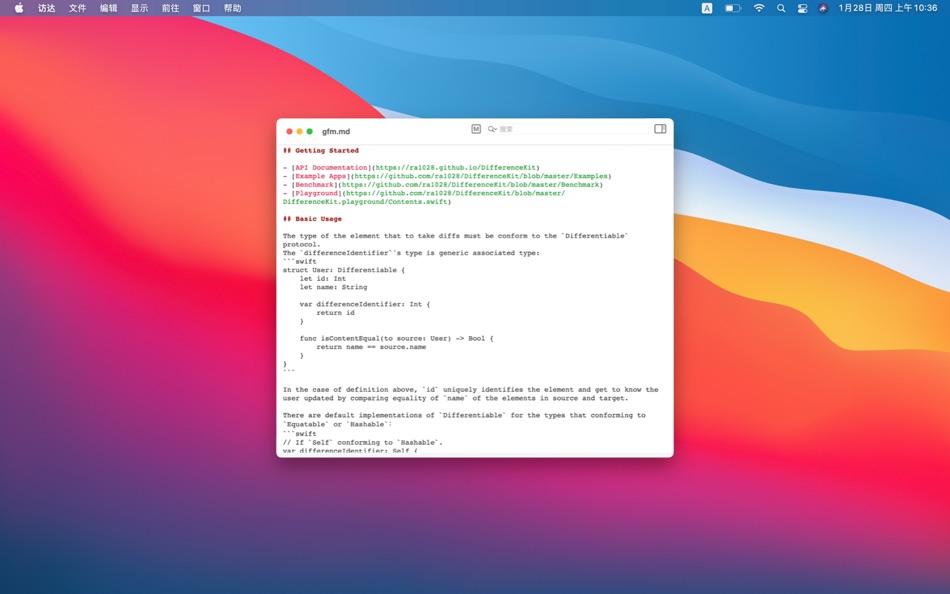The image size is (950, 594).
Task: Click the search field in the gfm.md toolbar
Action: pyautogui.click(x=568, y=129)
